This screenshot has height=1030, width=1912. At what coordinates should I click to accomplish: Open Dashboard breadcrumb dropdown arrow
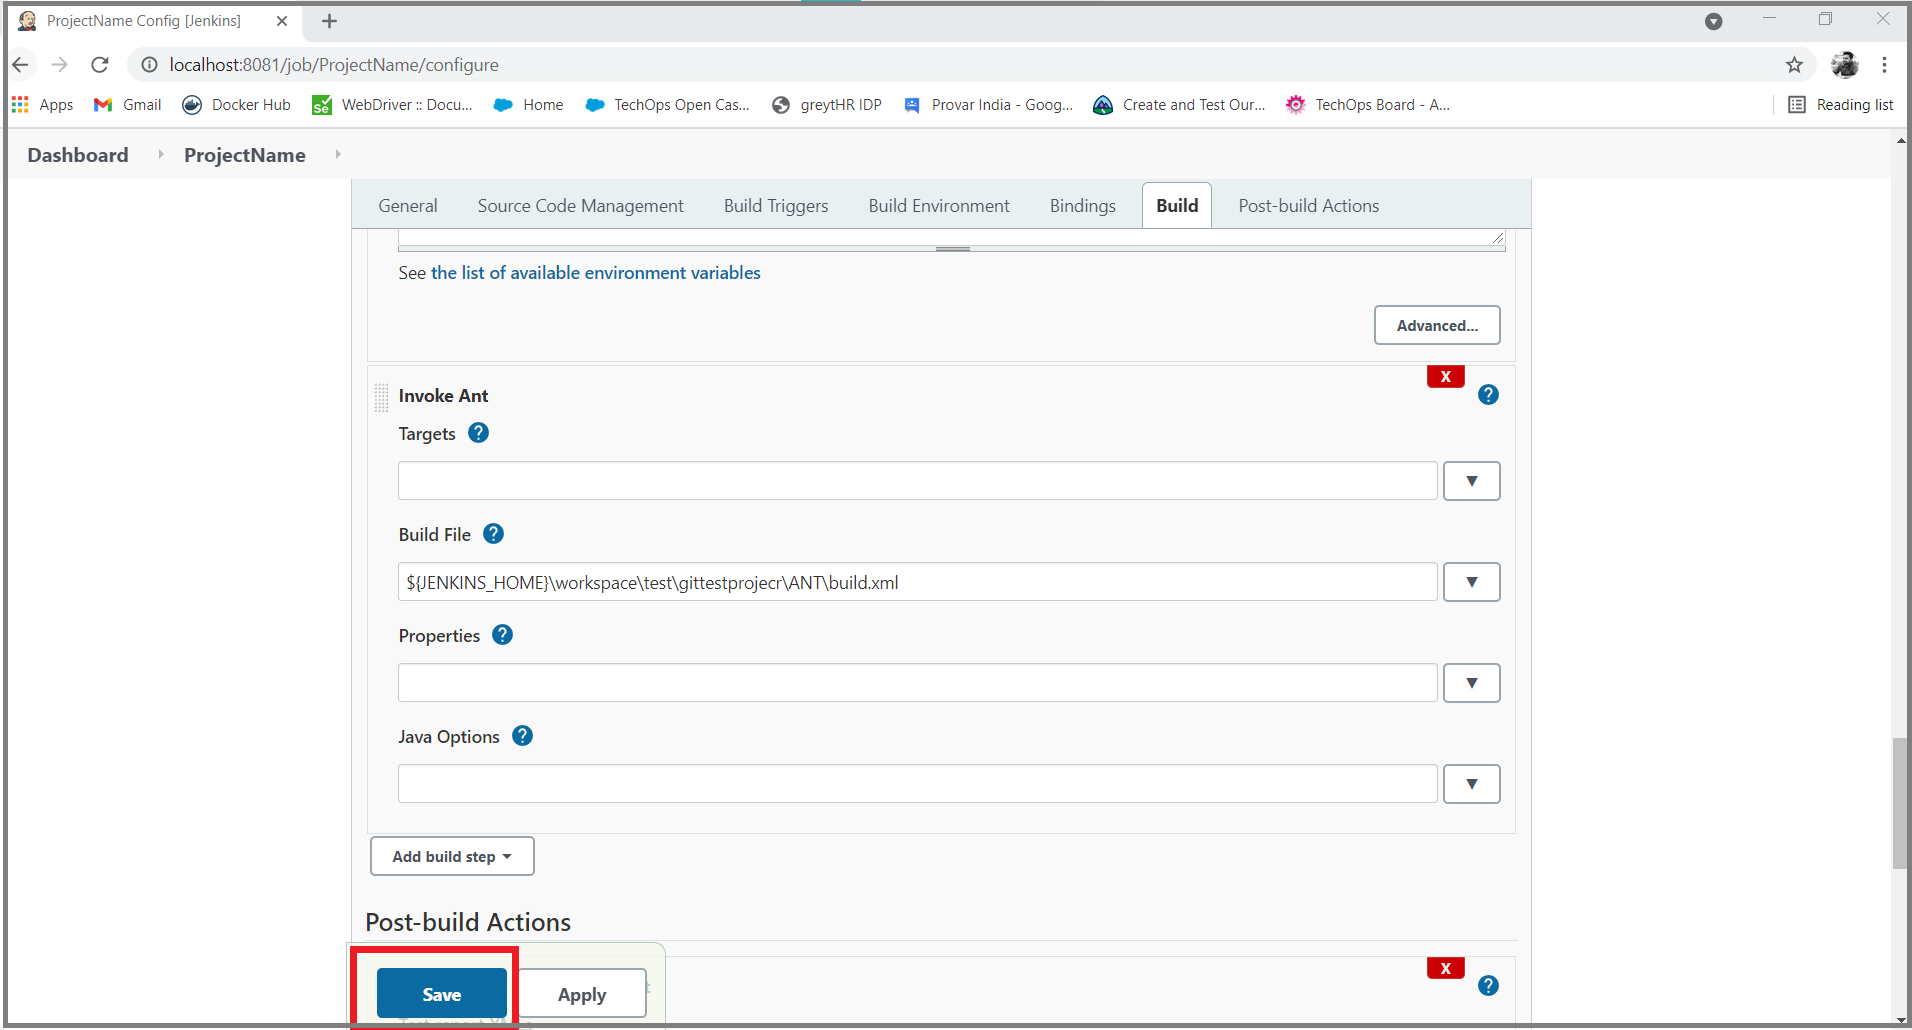160,154
